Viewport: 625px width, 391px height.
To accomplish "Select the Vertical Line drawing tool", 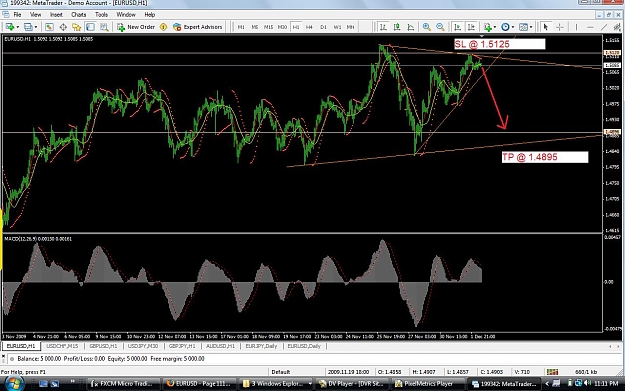I will click(576, 27).
